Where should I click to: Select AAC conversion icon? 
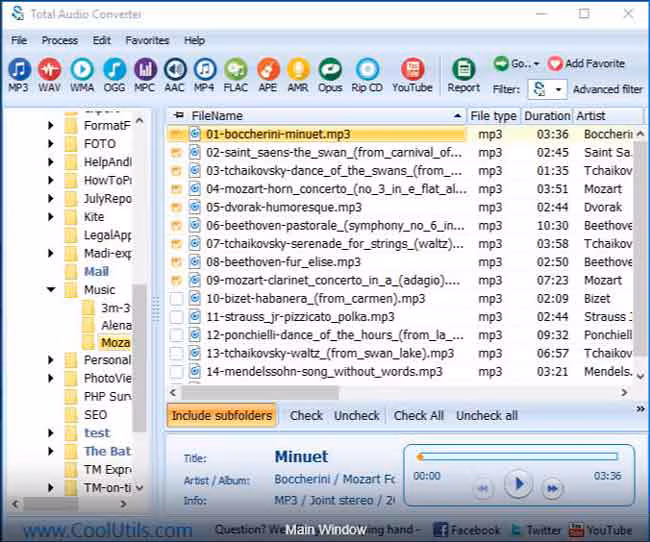175,69
